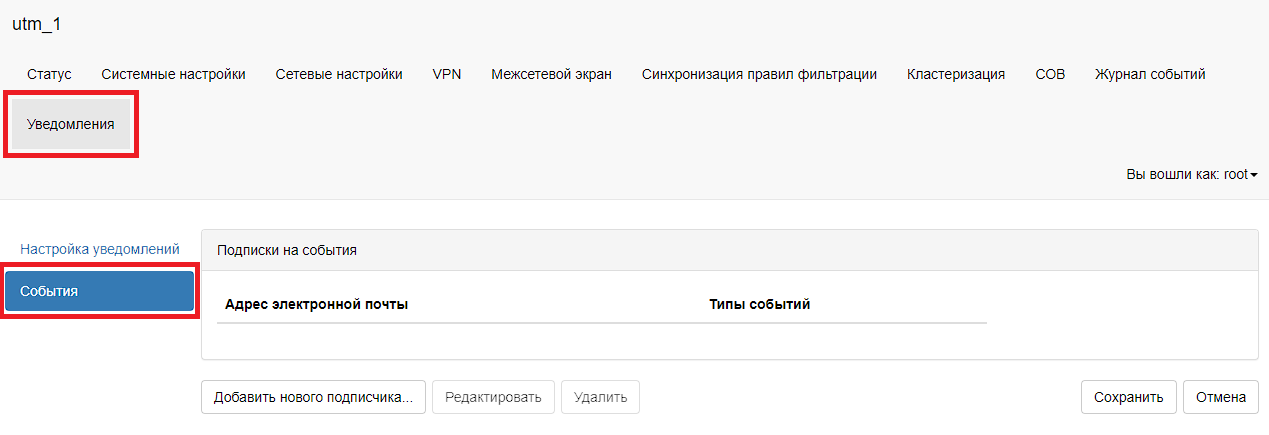
Task: Save changes with Сохранить button
Action: coord(1128,397)
